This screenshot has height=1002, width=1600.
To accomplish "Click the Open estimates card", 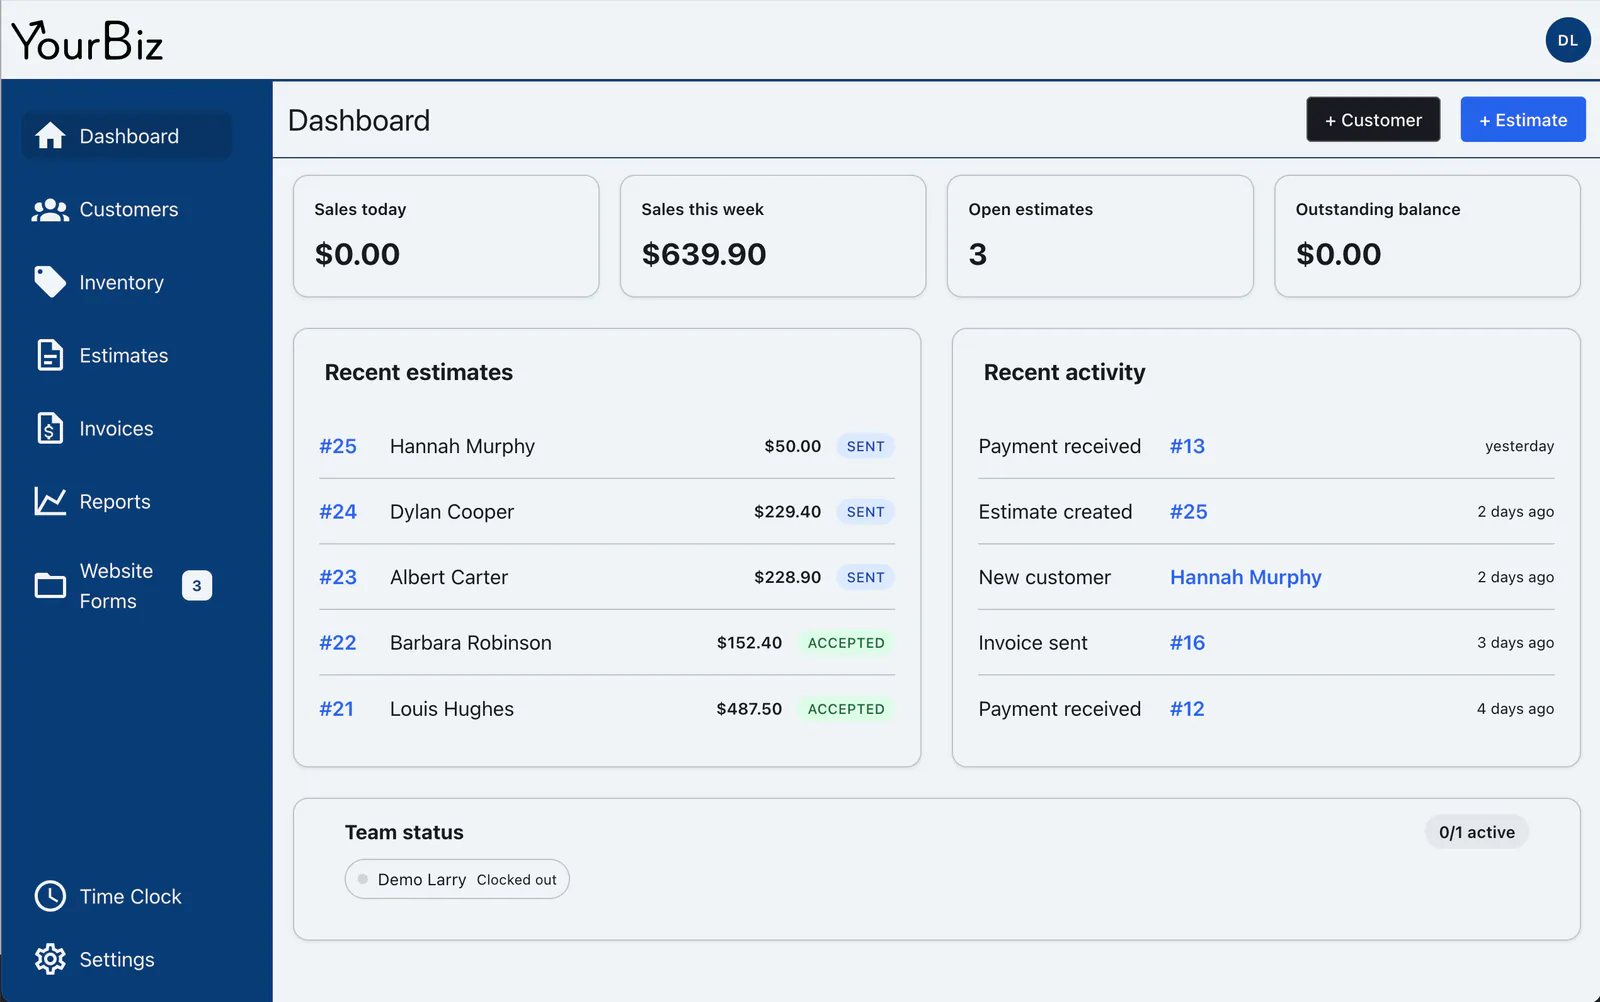I will coord(1100,236).
